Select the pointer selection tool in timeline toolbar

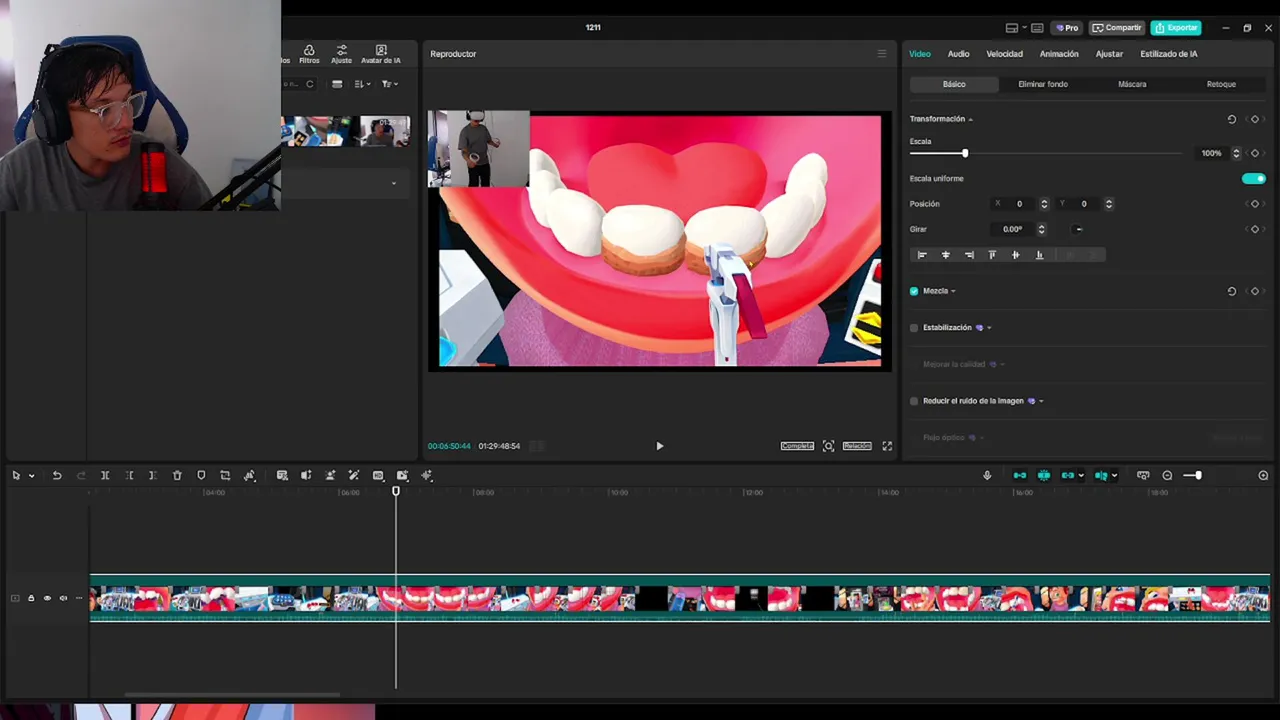pyautogui.click(x=16, y=476)
